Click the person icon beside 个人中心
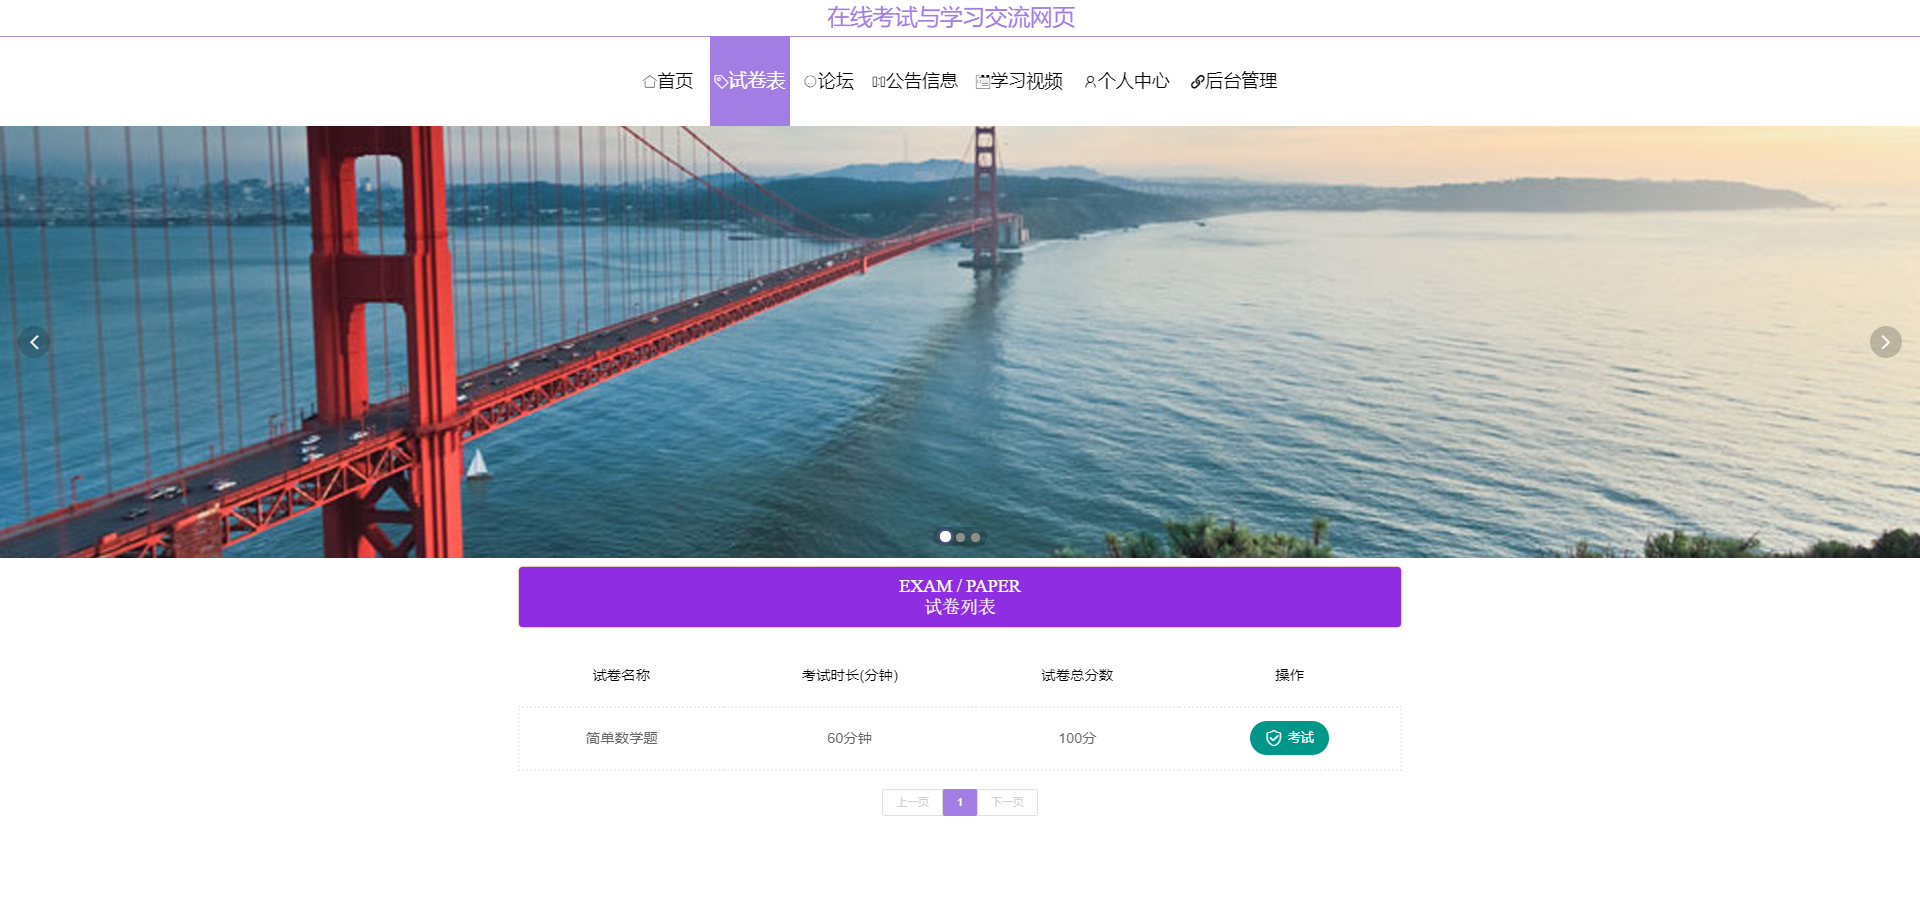This screenshot has width=1920, height=916. tap(1089, 81)
